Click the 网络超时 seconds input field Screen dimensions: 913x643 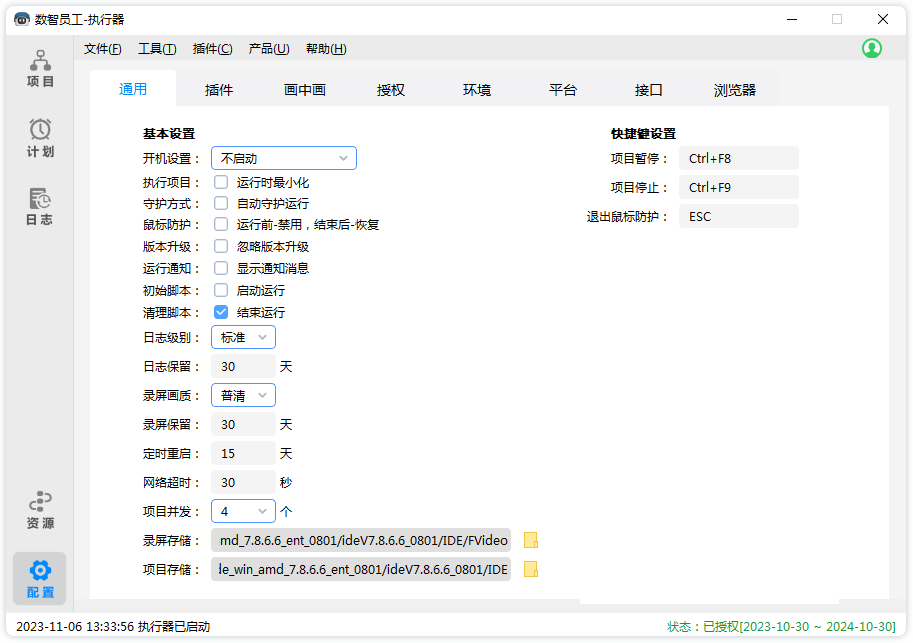[x=243, y=483]
